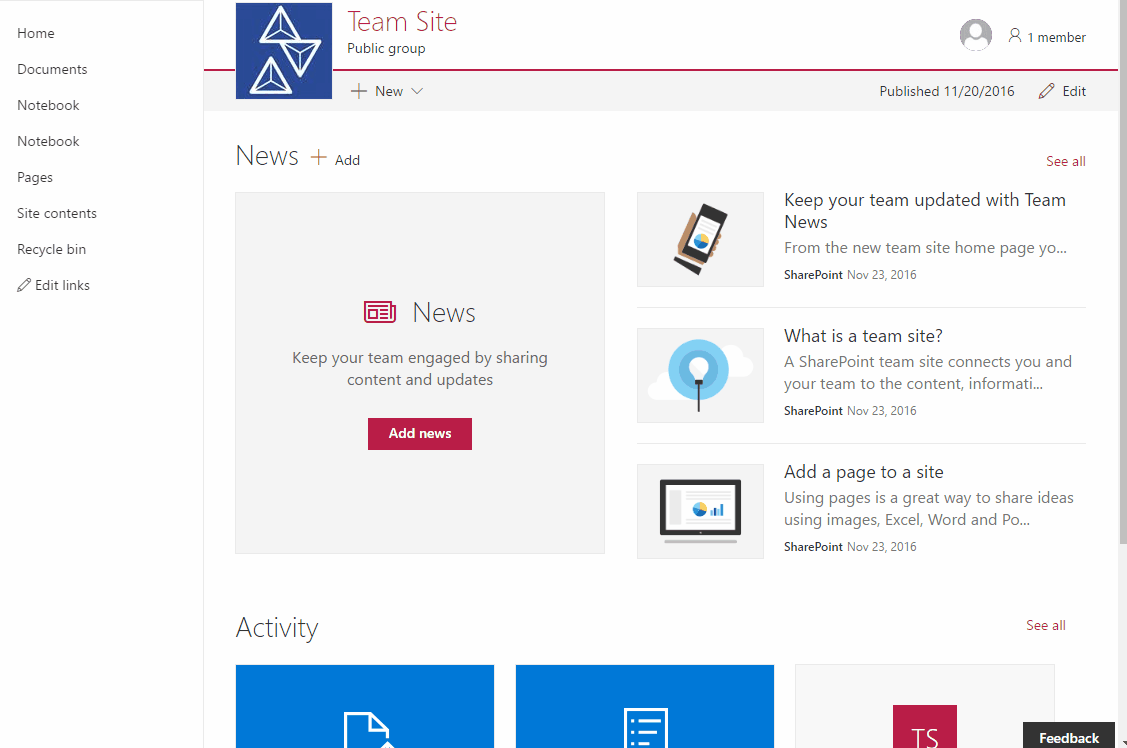This screenshot has height=748, width=1127.
Task: Click the Team Site triangle logo
Action: (284, 51)
